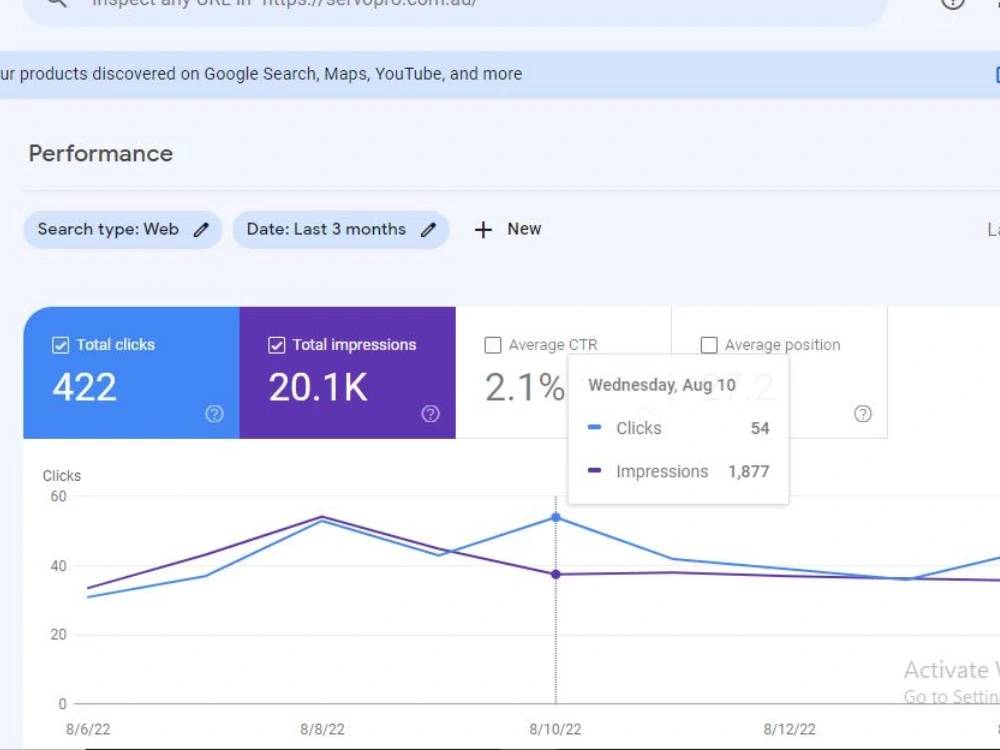
Task: Open help icon on Total impressions card
Action: click(430, 414)
